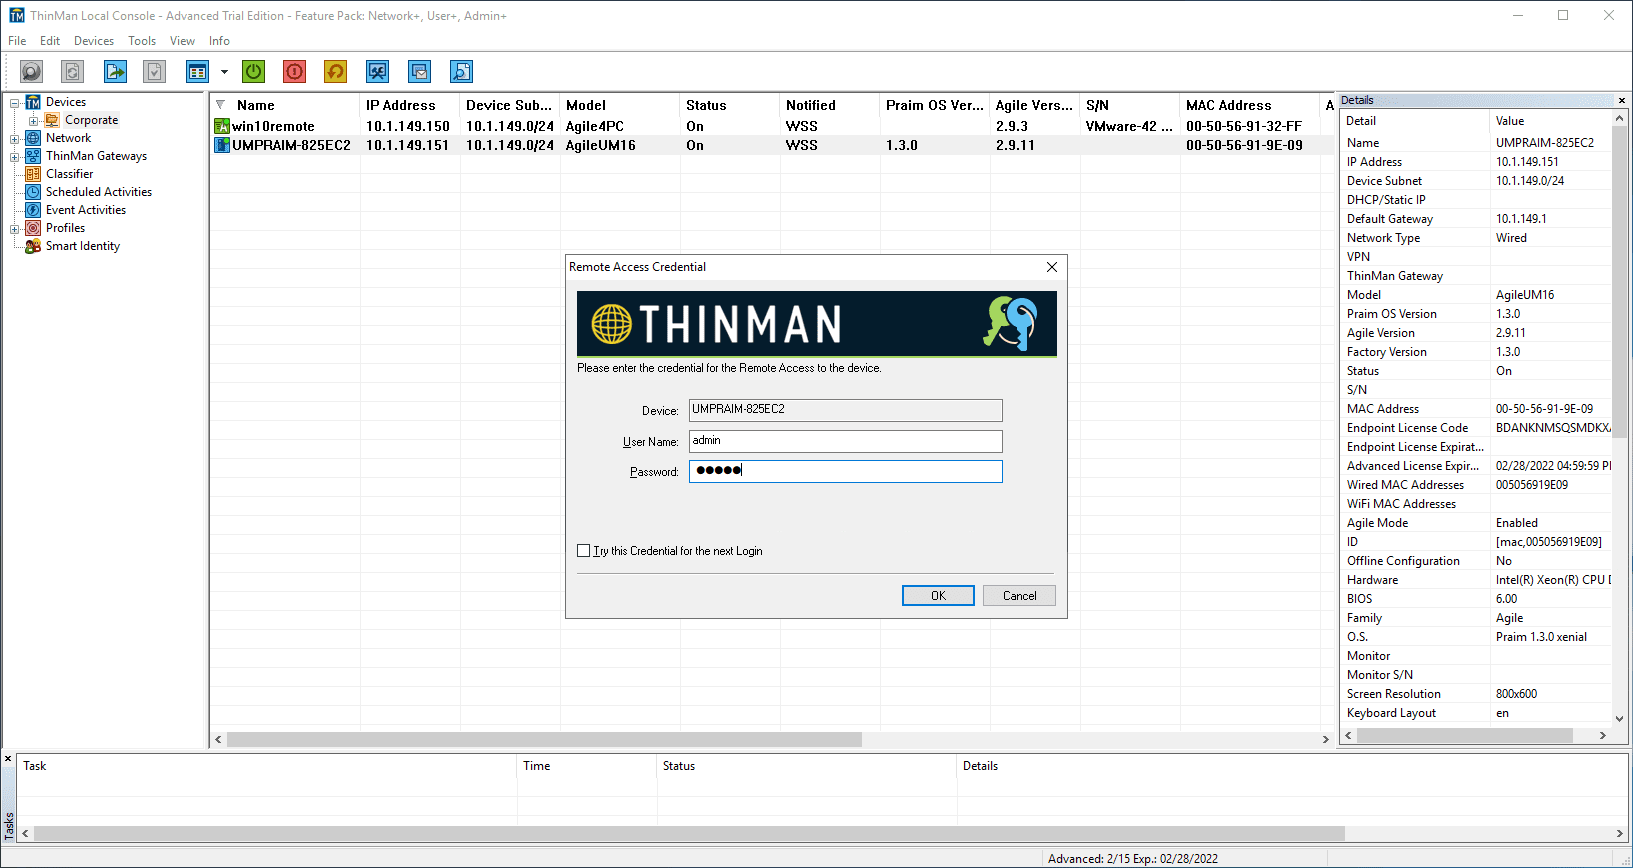Click the tools wrench toolbar icon
This screenshot has height=868, width=1633.
pyautogui.click(x=377, y=72)
